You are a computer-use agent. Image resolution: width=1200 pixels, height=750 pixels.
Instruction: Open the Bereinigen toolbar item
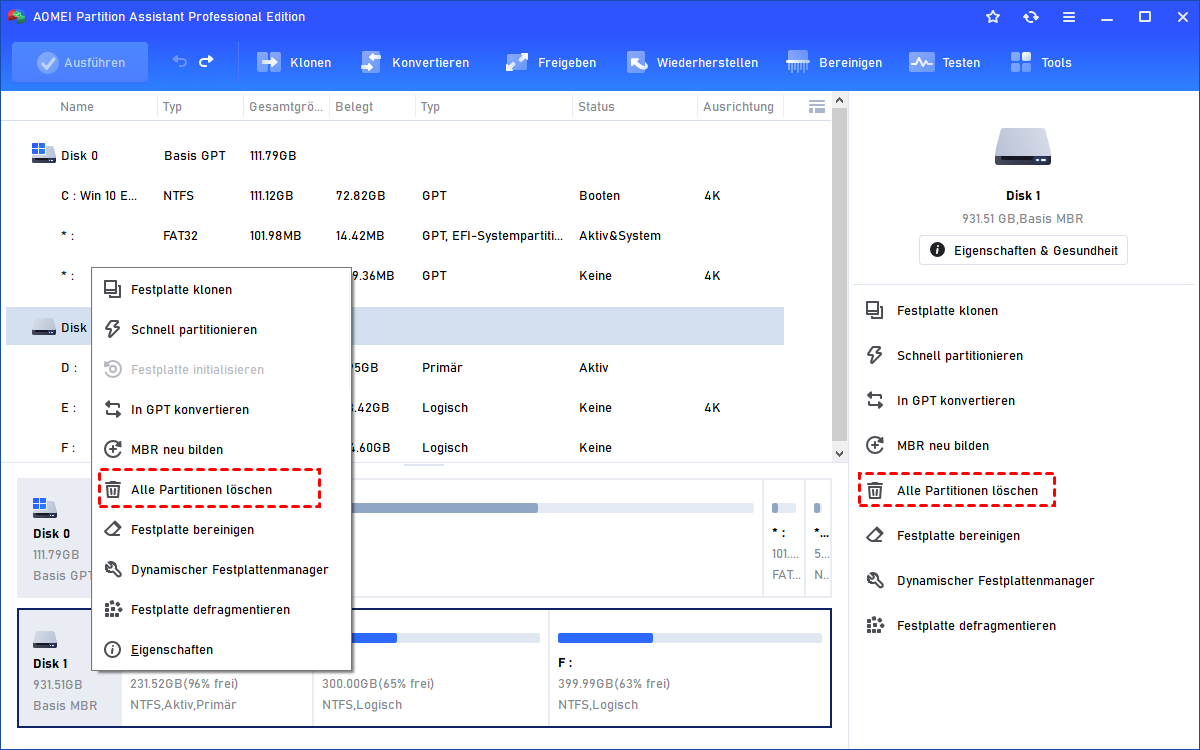coord(834,62)
